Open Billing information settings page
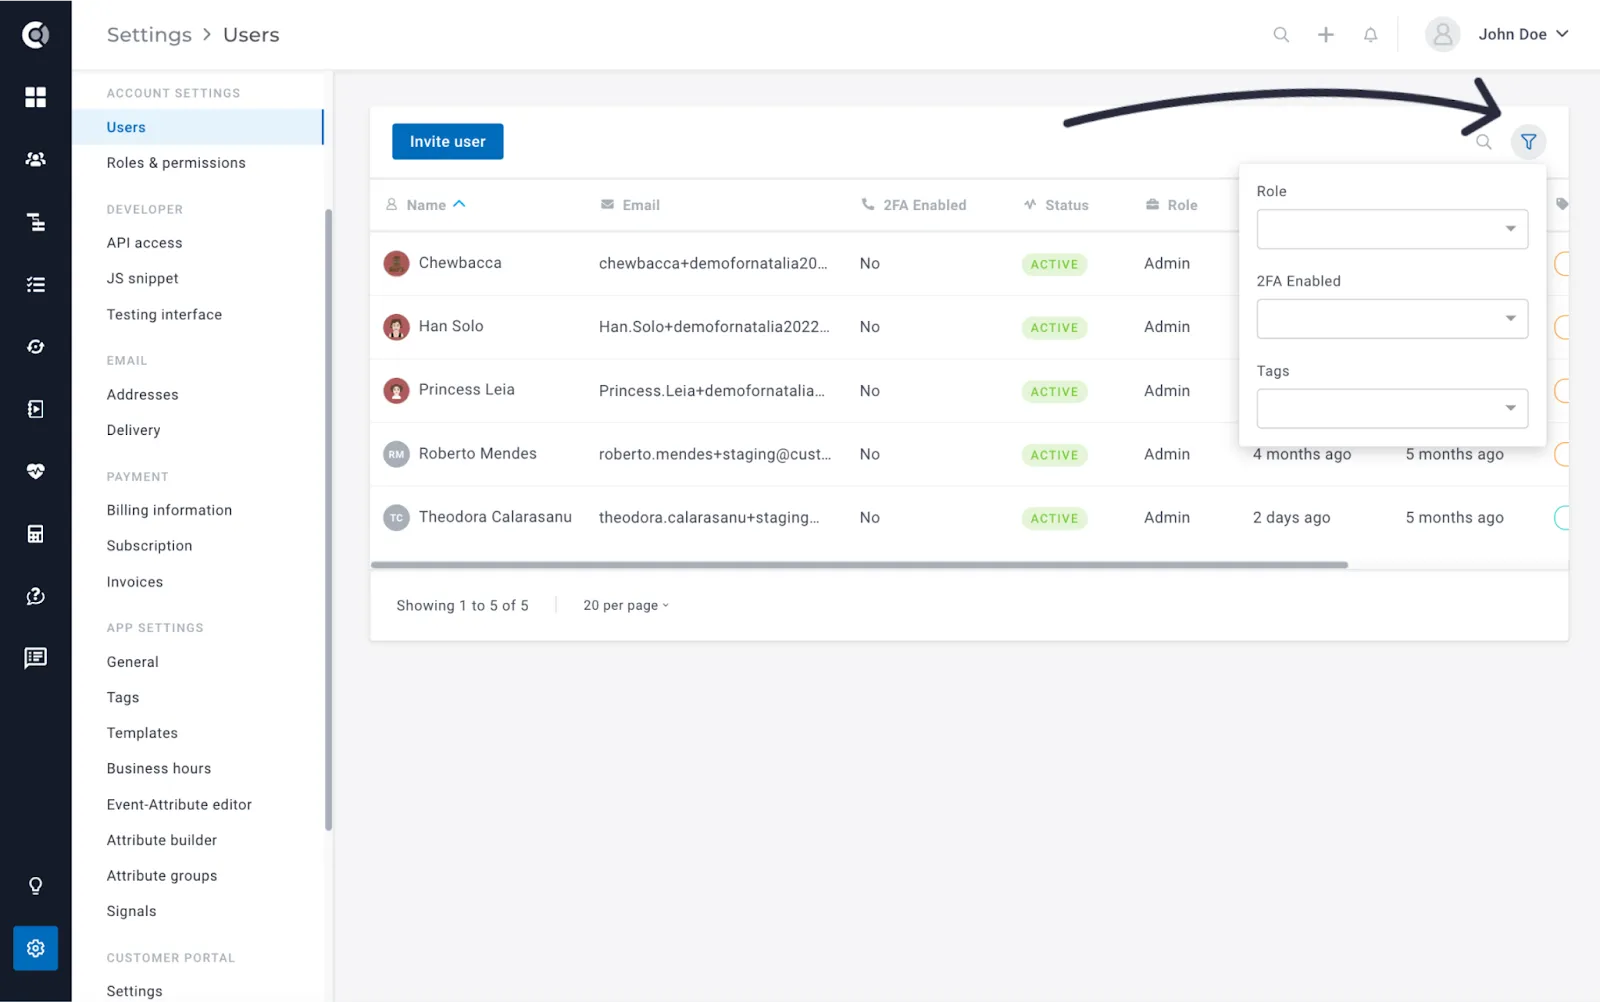 point(169,510)
